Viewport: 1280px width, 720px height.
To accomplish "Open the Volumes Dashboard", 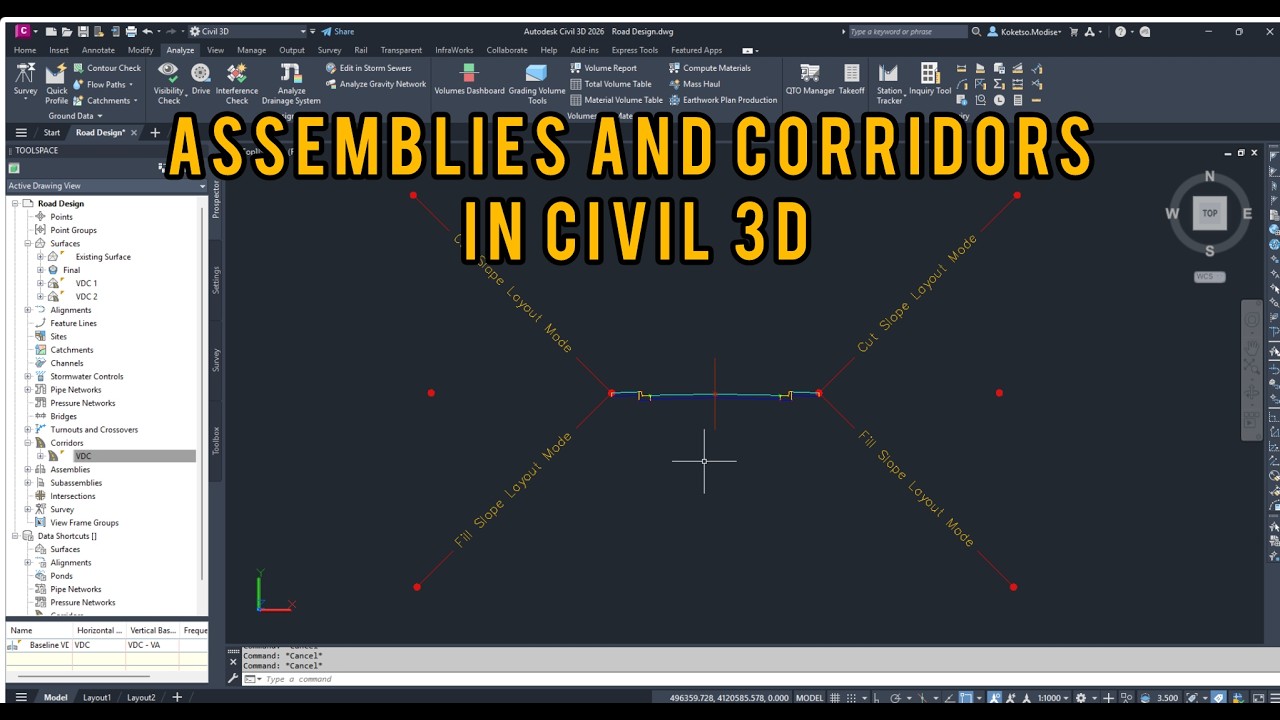I will click(x=469, y=80).
